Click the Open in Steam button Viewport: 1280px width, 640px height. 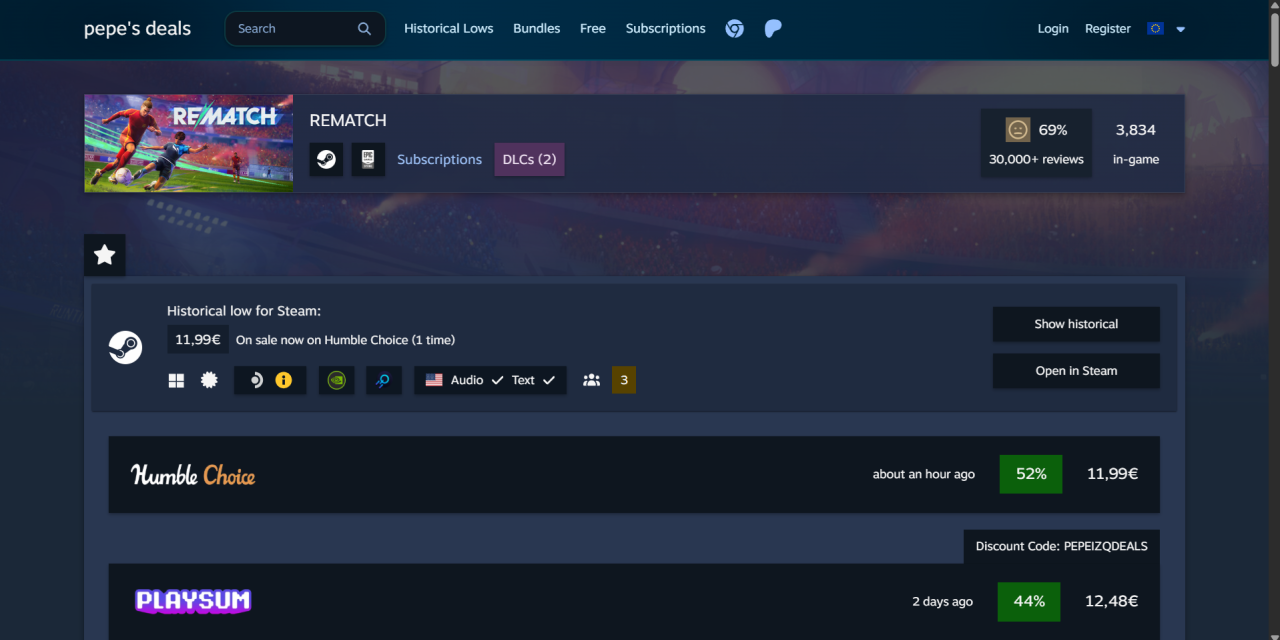pos(1076,371)
